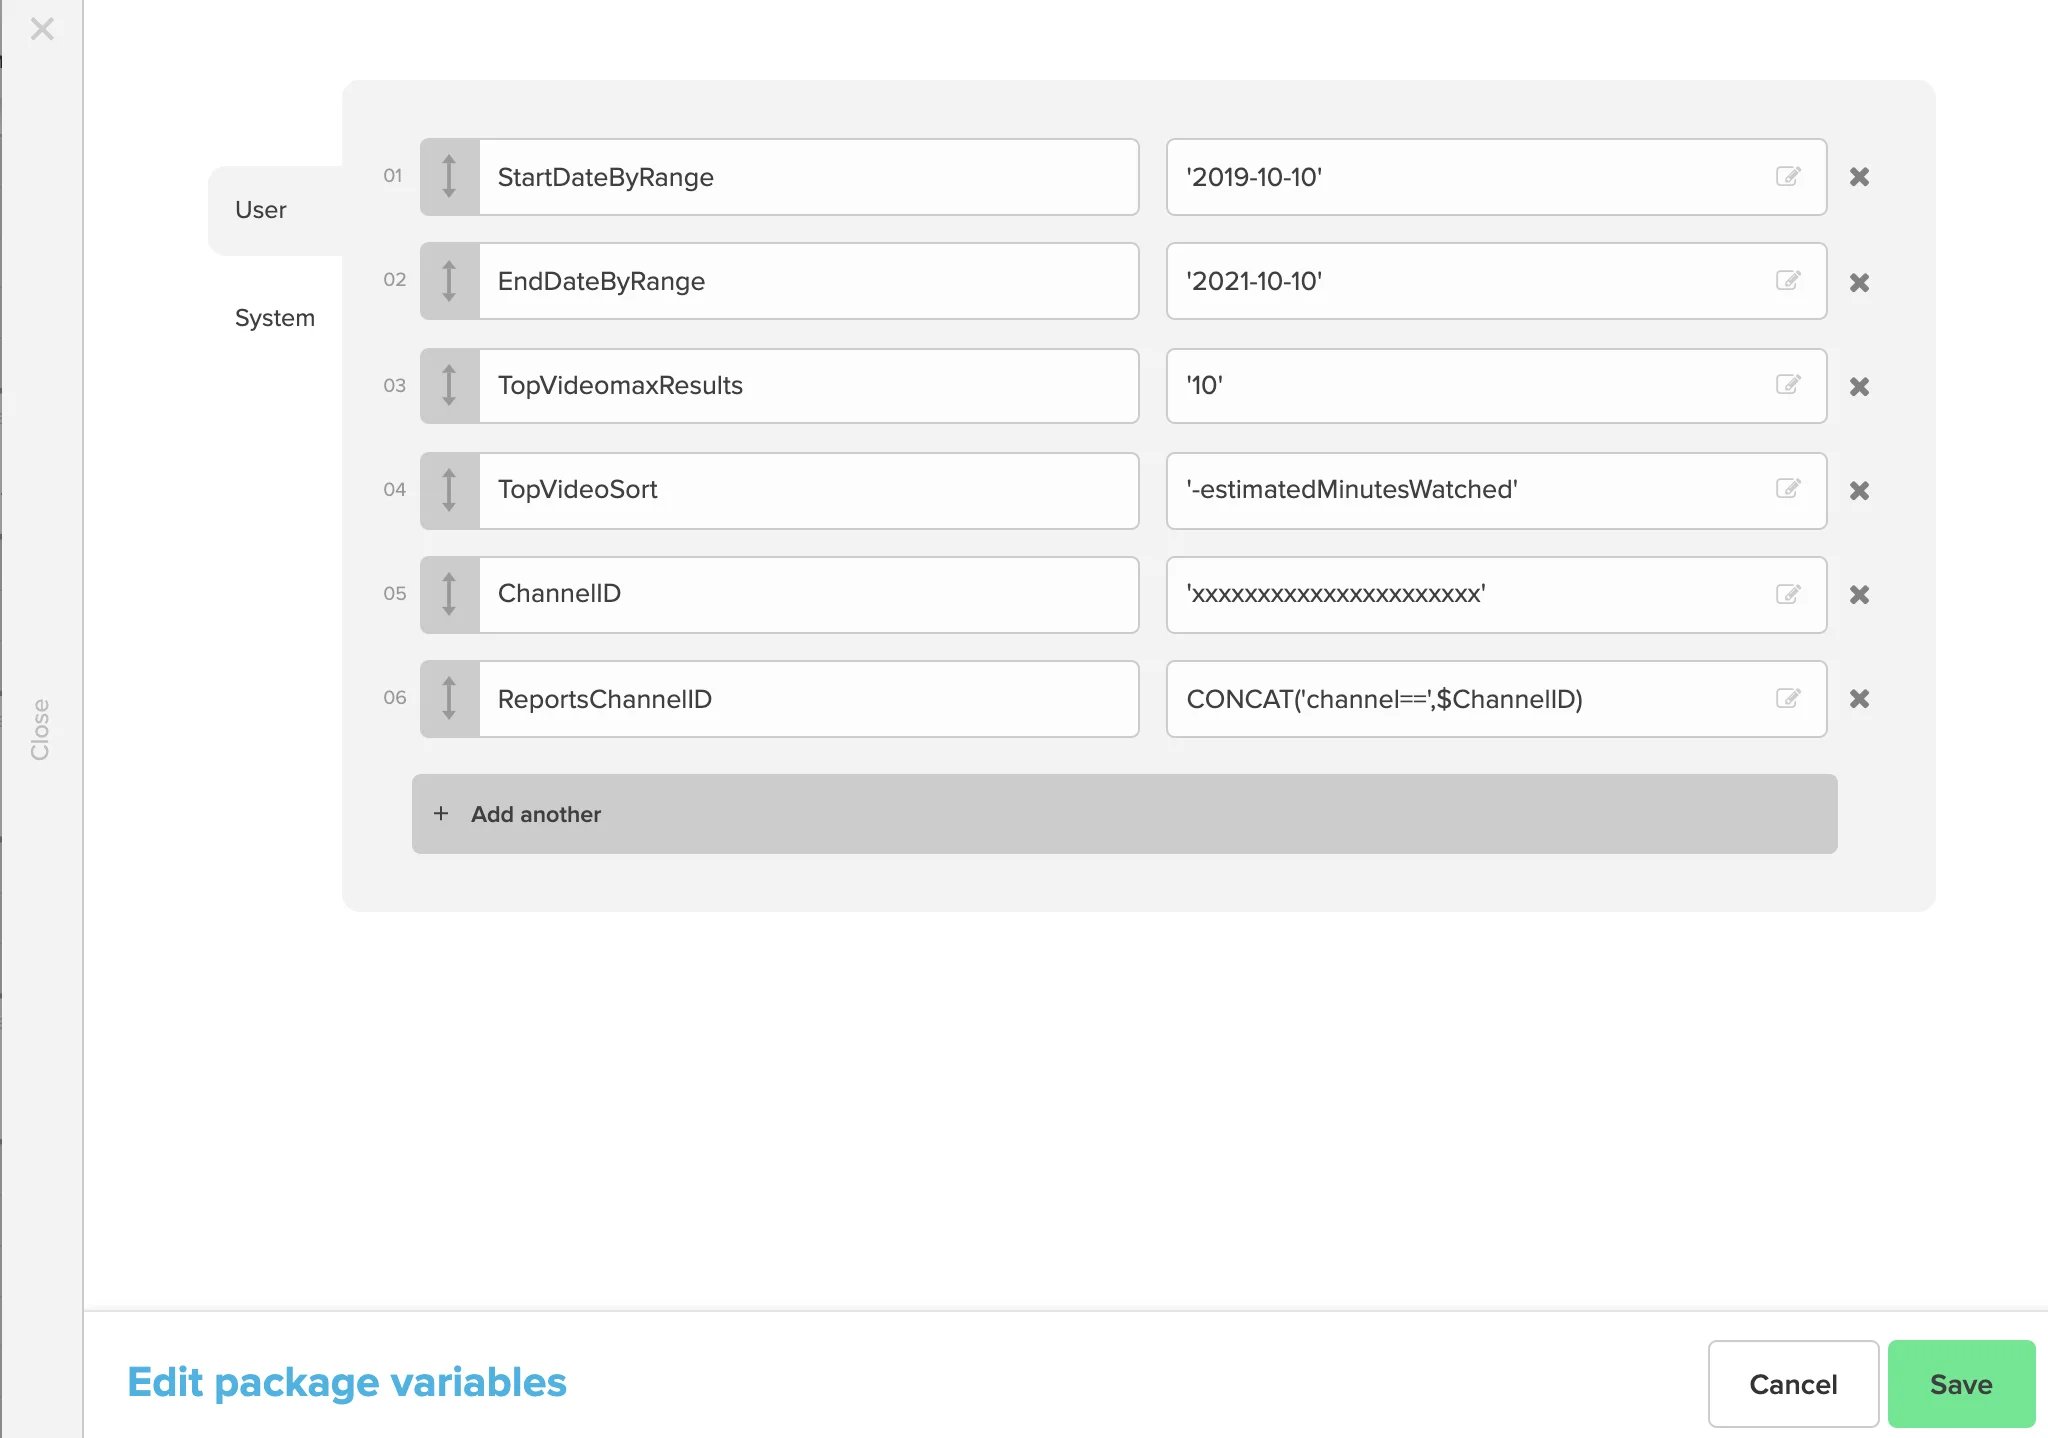This screenshot has height=1438, width=2048.
Task: Open editor icon for ChannelID xxxx value
Action: coord(1788,594)
